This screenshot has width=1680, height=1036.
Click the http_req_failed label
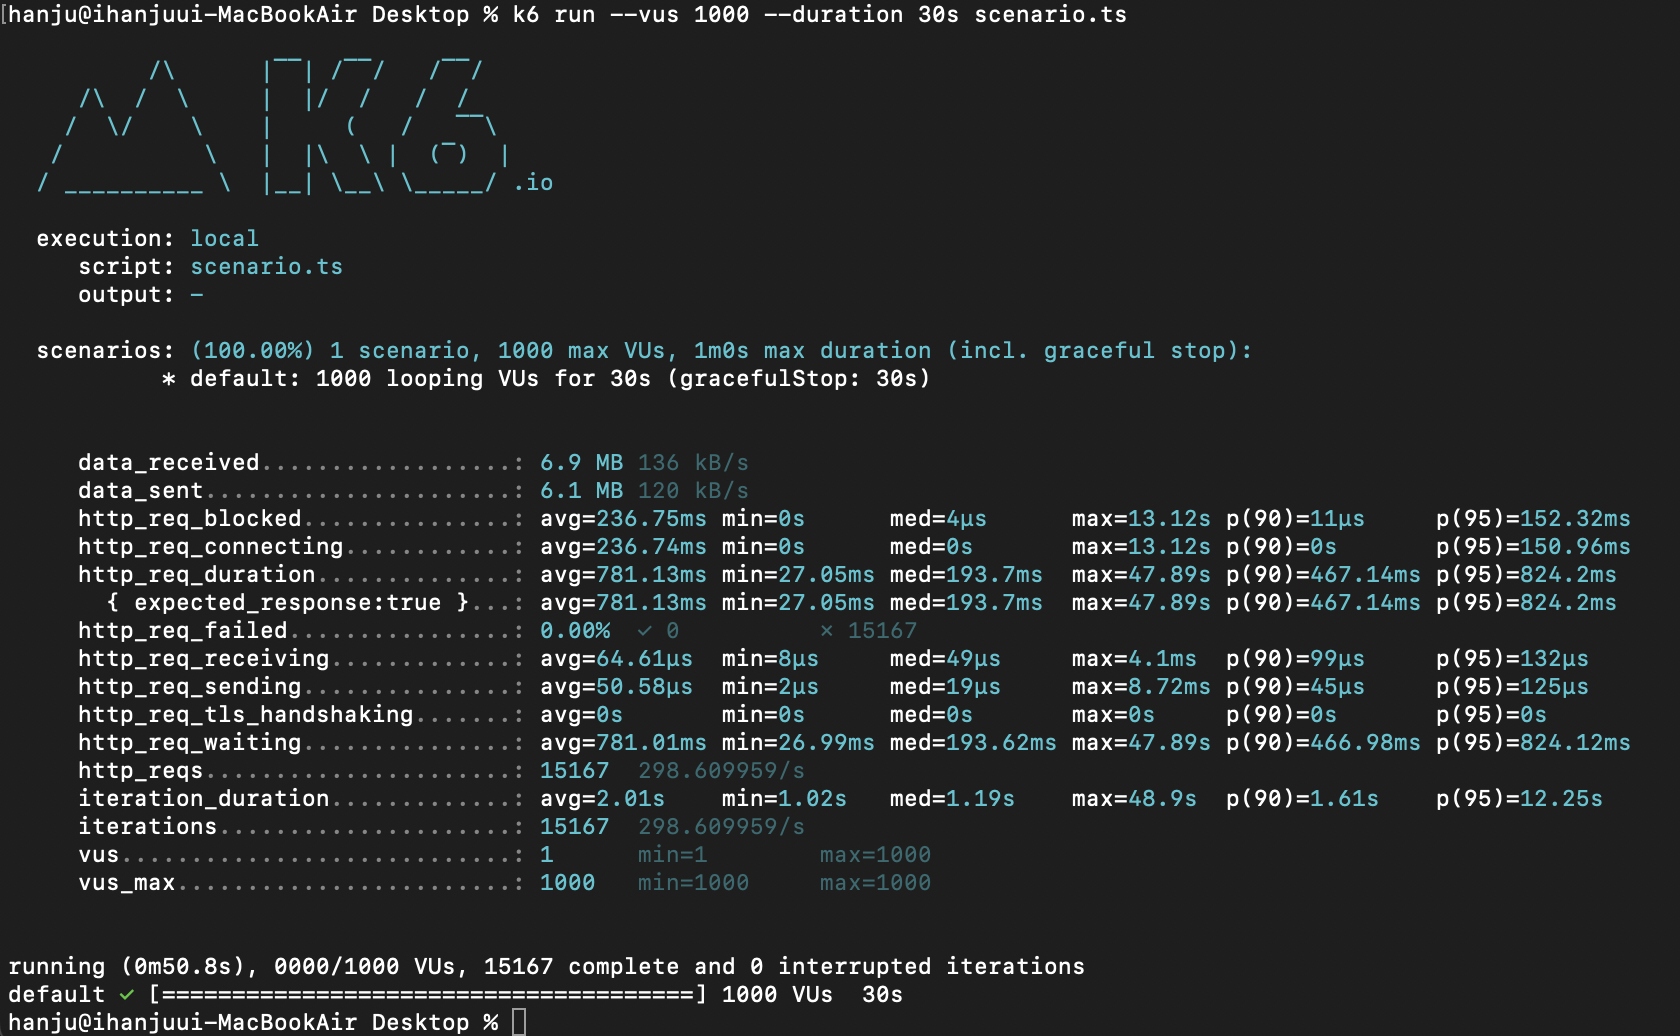[x=183, y=630]
